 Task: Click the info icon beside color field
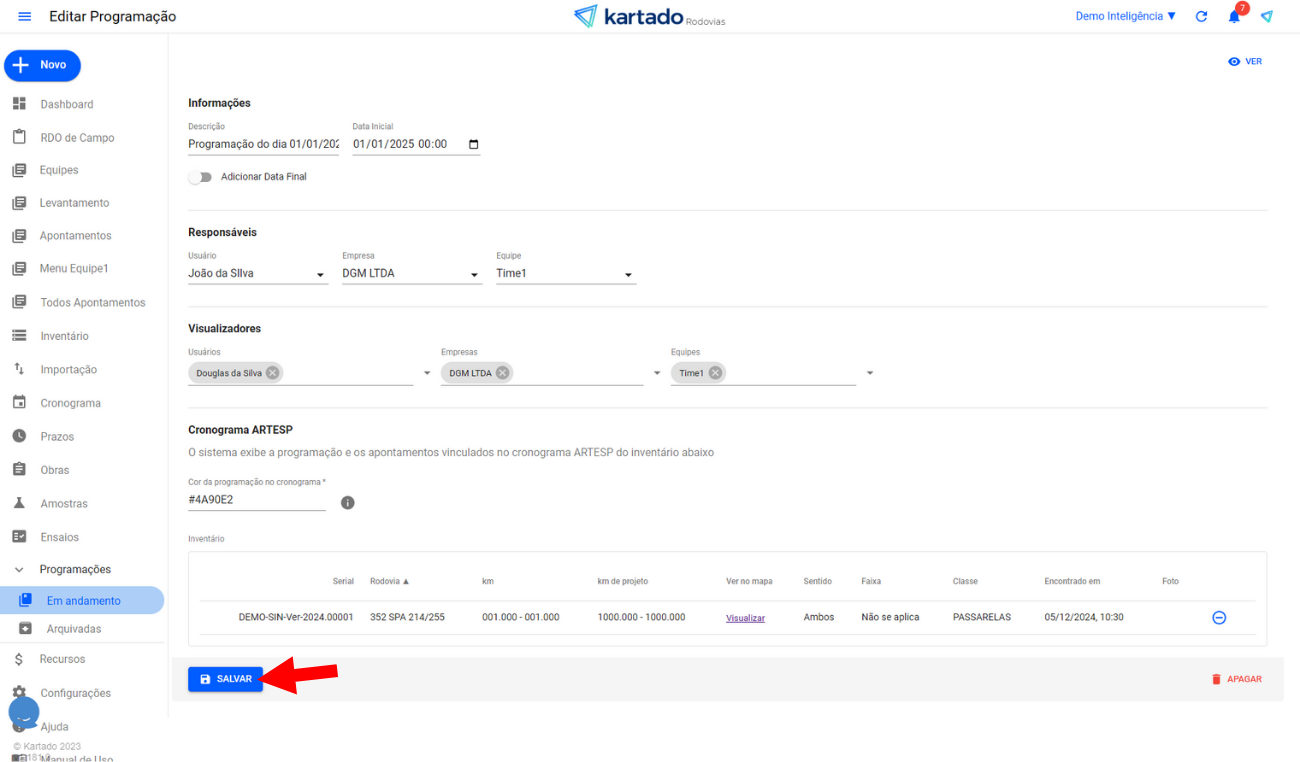(x=348, y=503)
